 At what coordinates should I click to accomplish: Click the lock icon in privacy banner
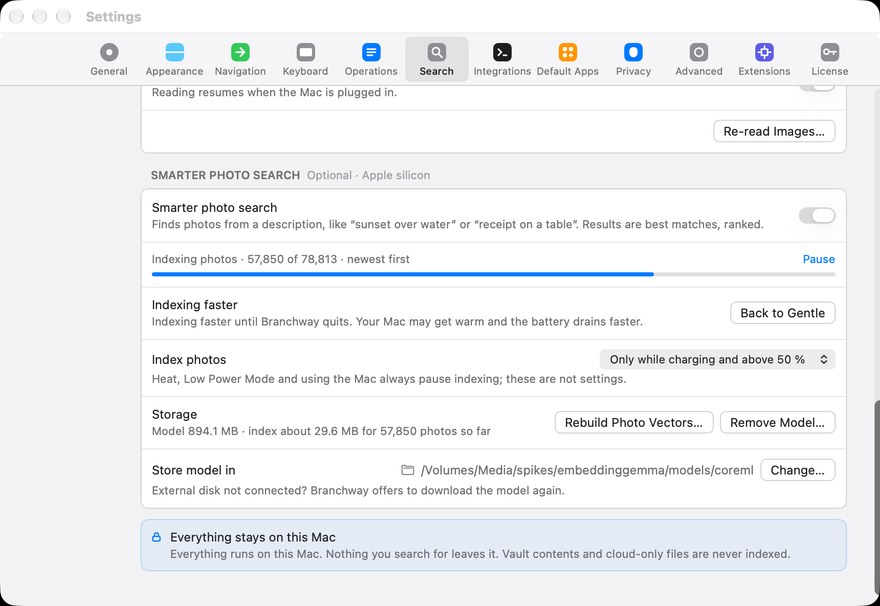point(157,537)
